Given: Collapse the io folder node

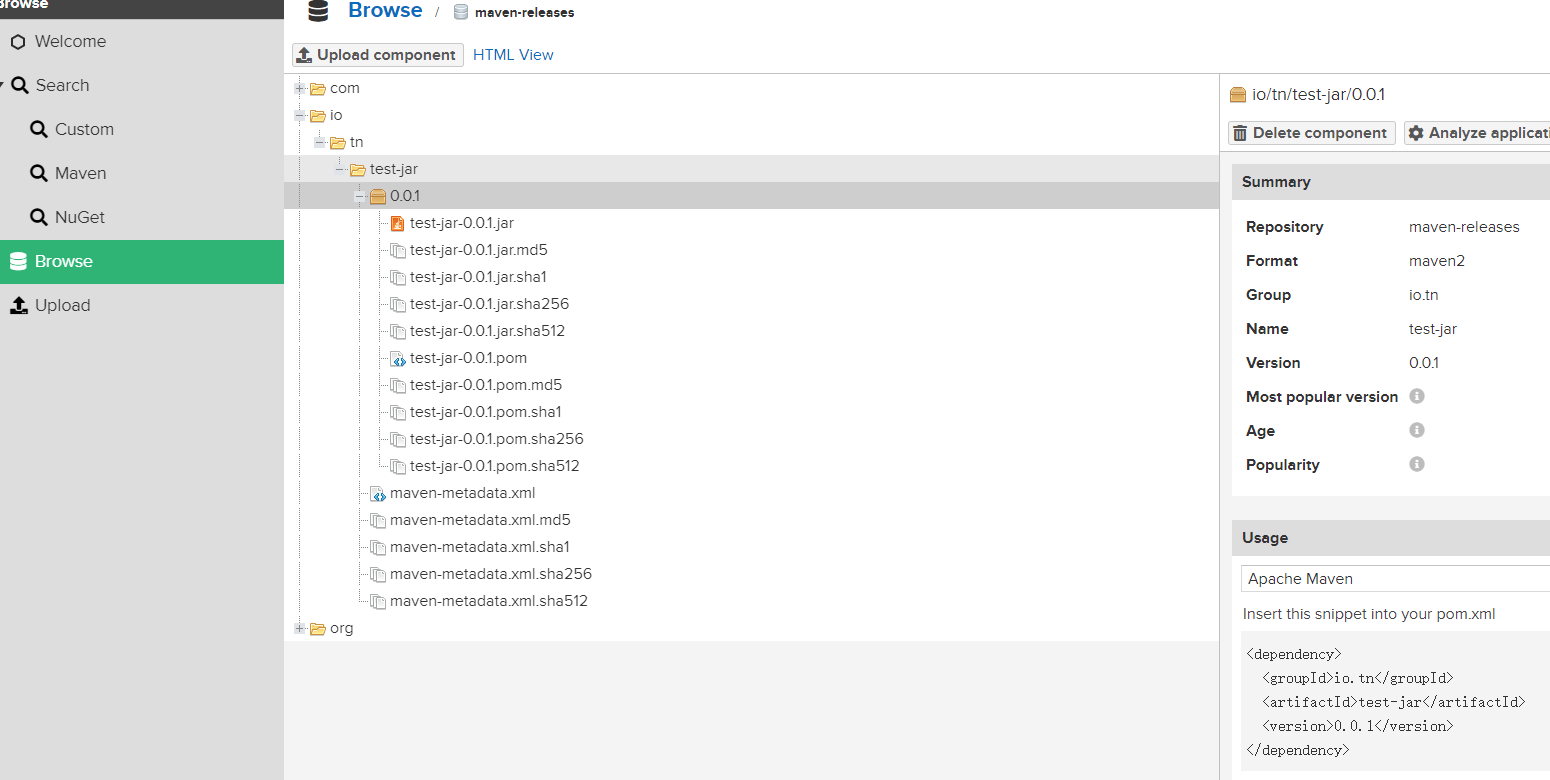Looking at the screenshot, I should tap(299, 115).
